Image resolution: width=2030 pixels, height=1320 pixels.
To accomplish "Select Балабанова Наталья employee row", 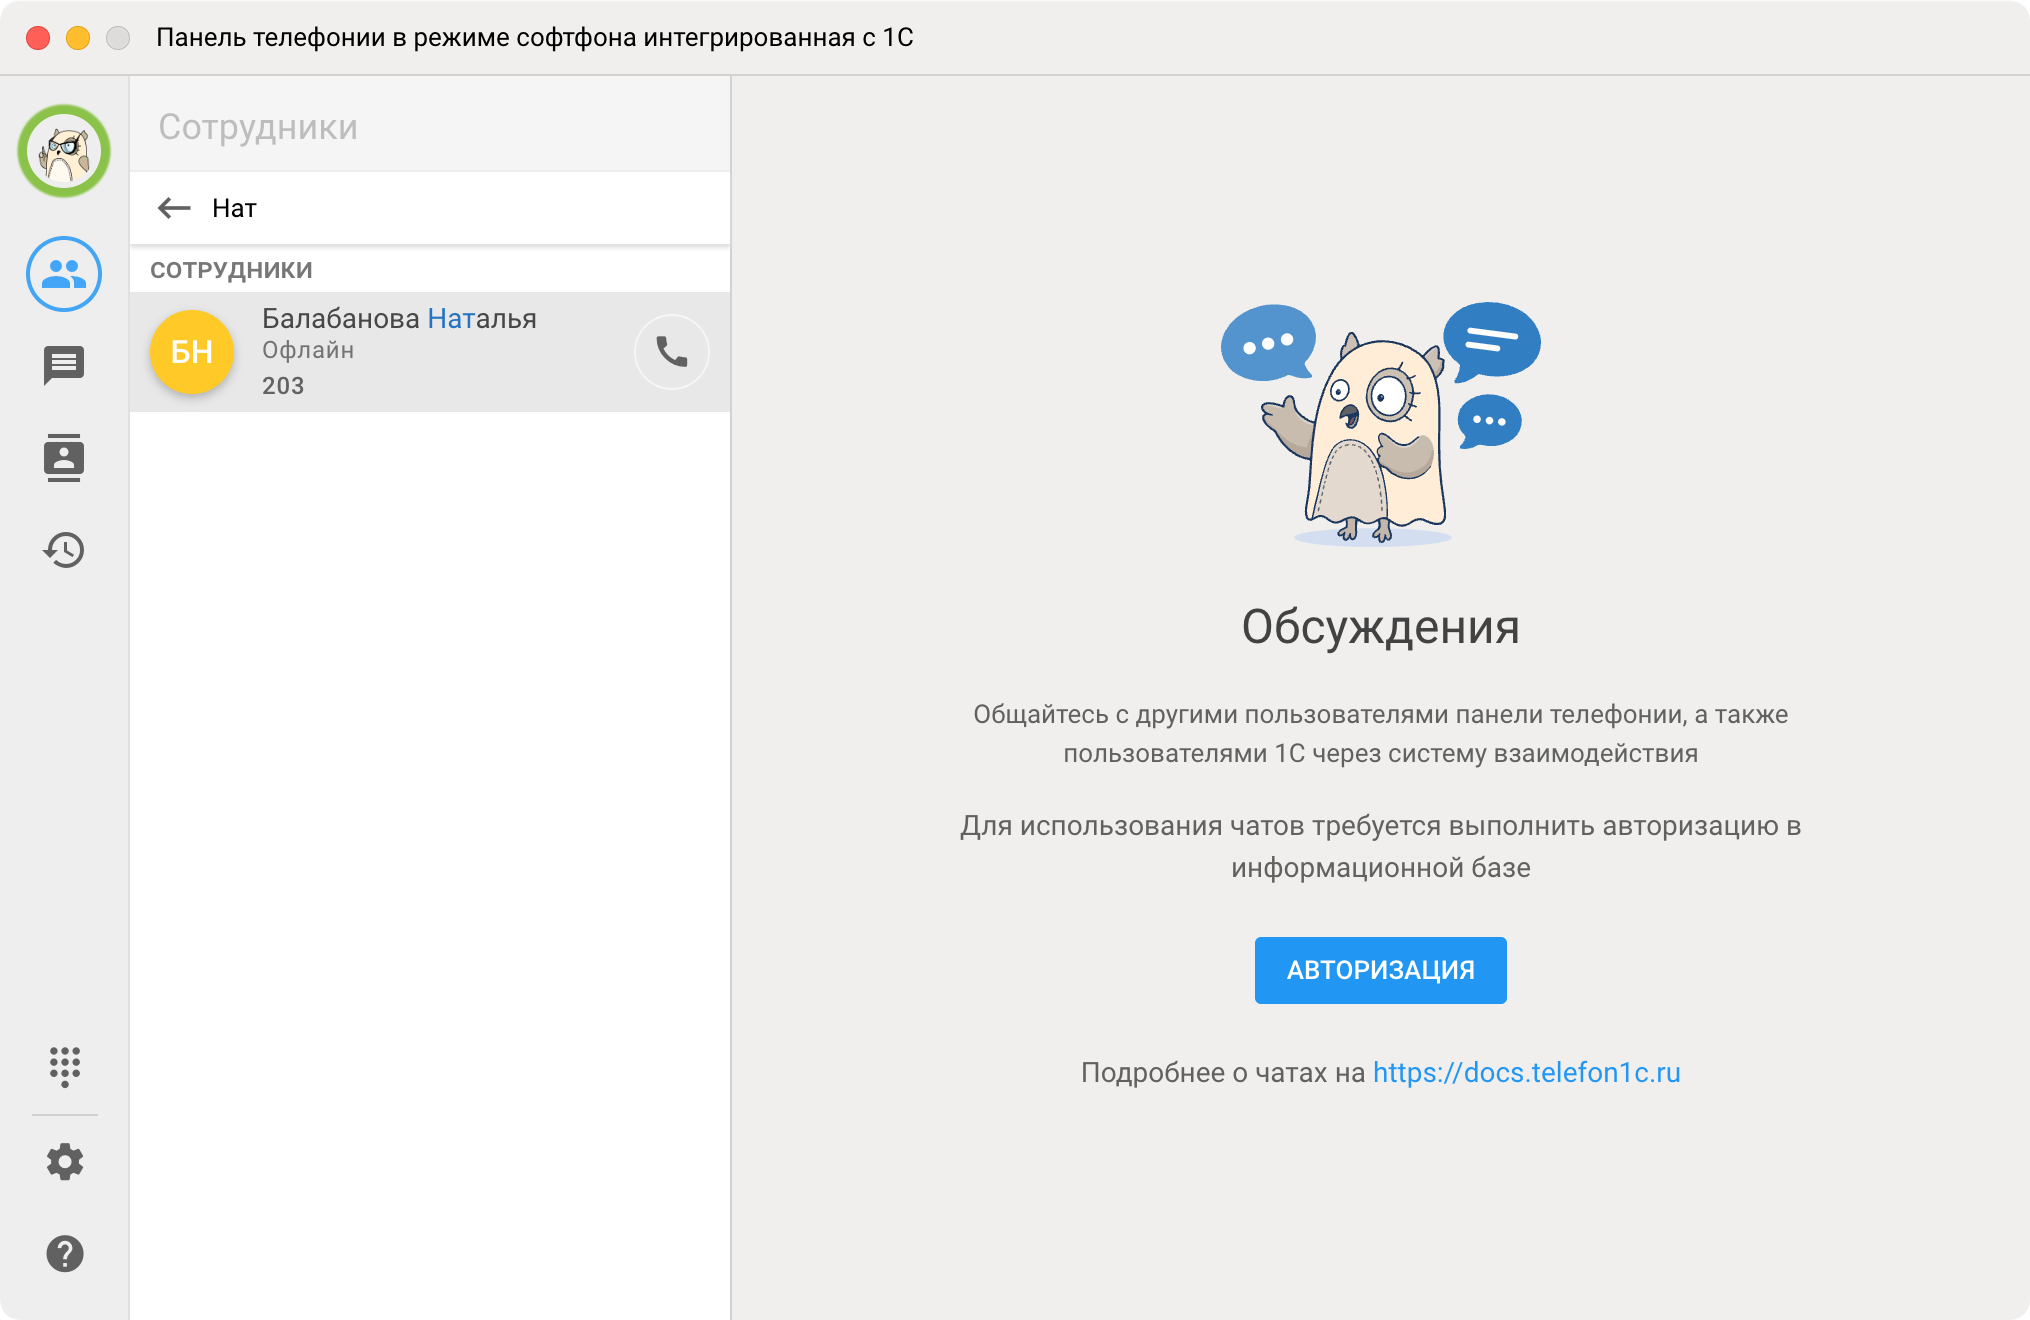I will tap(430, 352).
